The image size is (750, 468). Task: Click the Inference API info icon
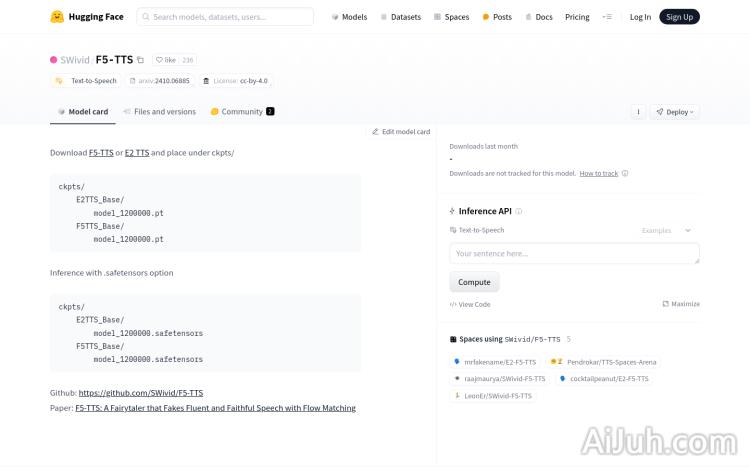pos(518,211)
